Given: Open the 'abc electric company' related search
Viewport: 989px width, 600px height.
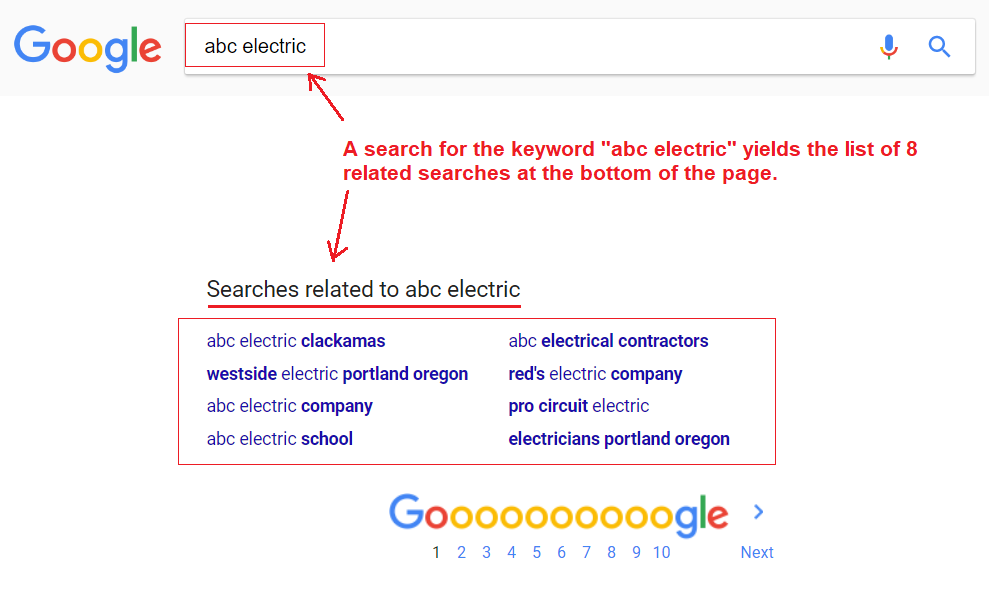Looking at the screenshot, I should click(289, 406).
